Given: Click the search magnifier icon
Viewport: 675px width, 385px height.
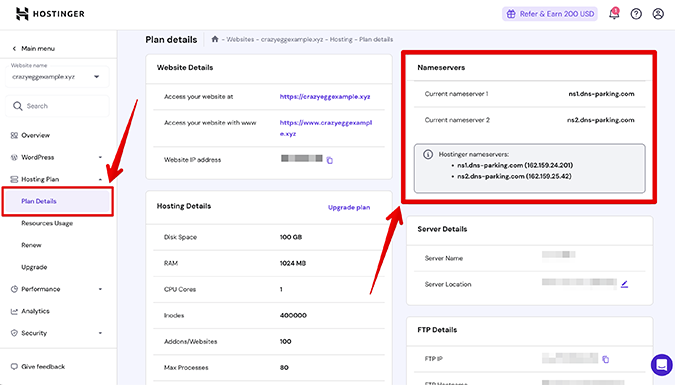Looking at the screenshot, I should [17, 106].
